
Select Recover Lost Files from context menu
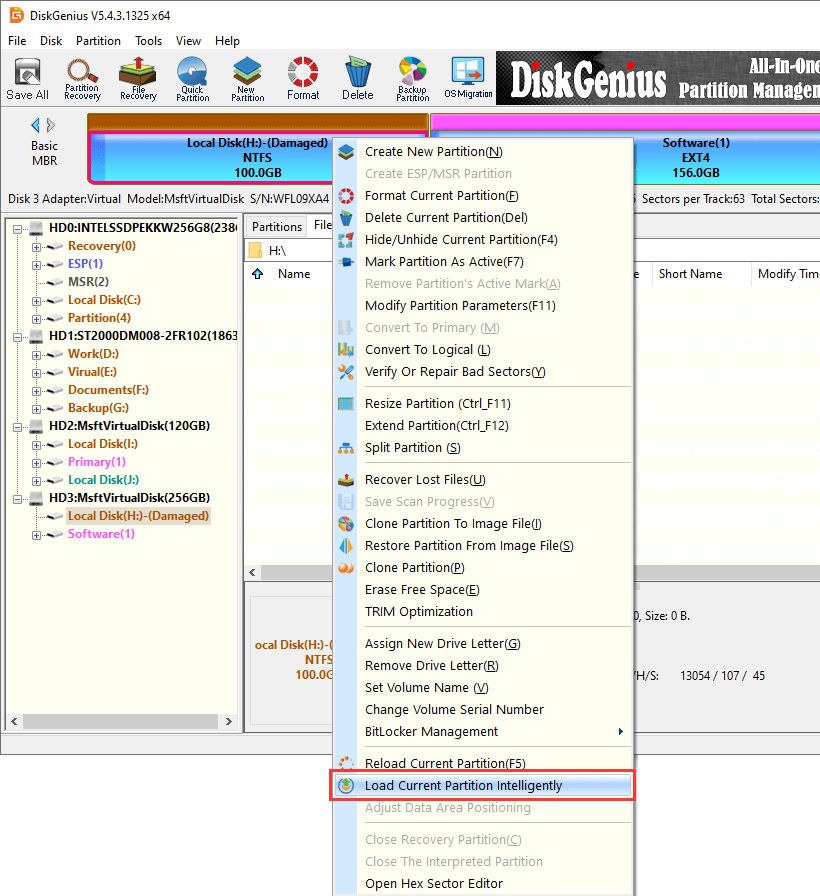[x=425, y=480]
